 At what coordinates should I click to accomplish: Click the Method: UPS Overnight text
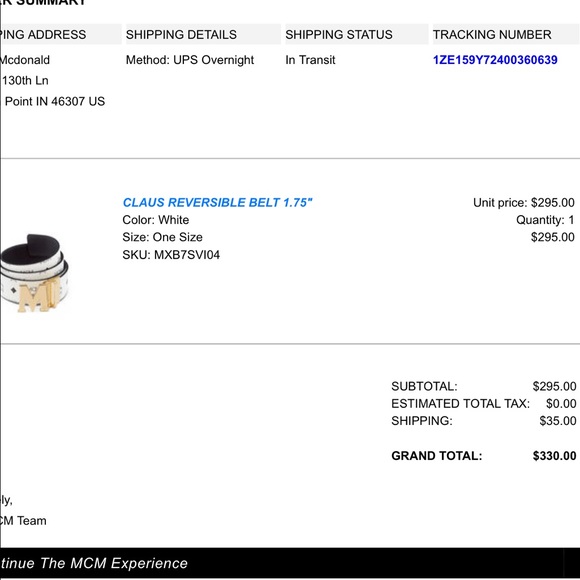(x=190, y=60)
